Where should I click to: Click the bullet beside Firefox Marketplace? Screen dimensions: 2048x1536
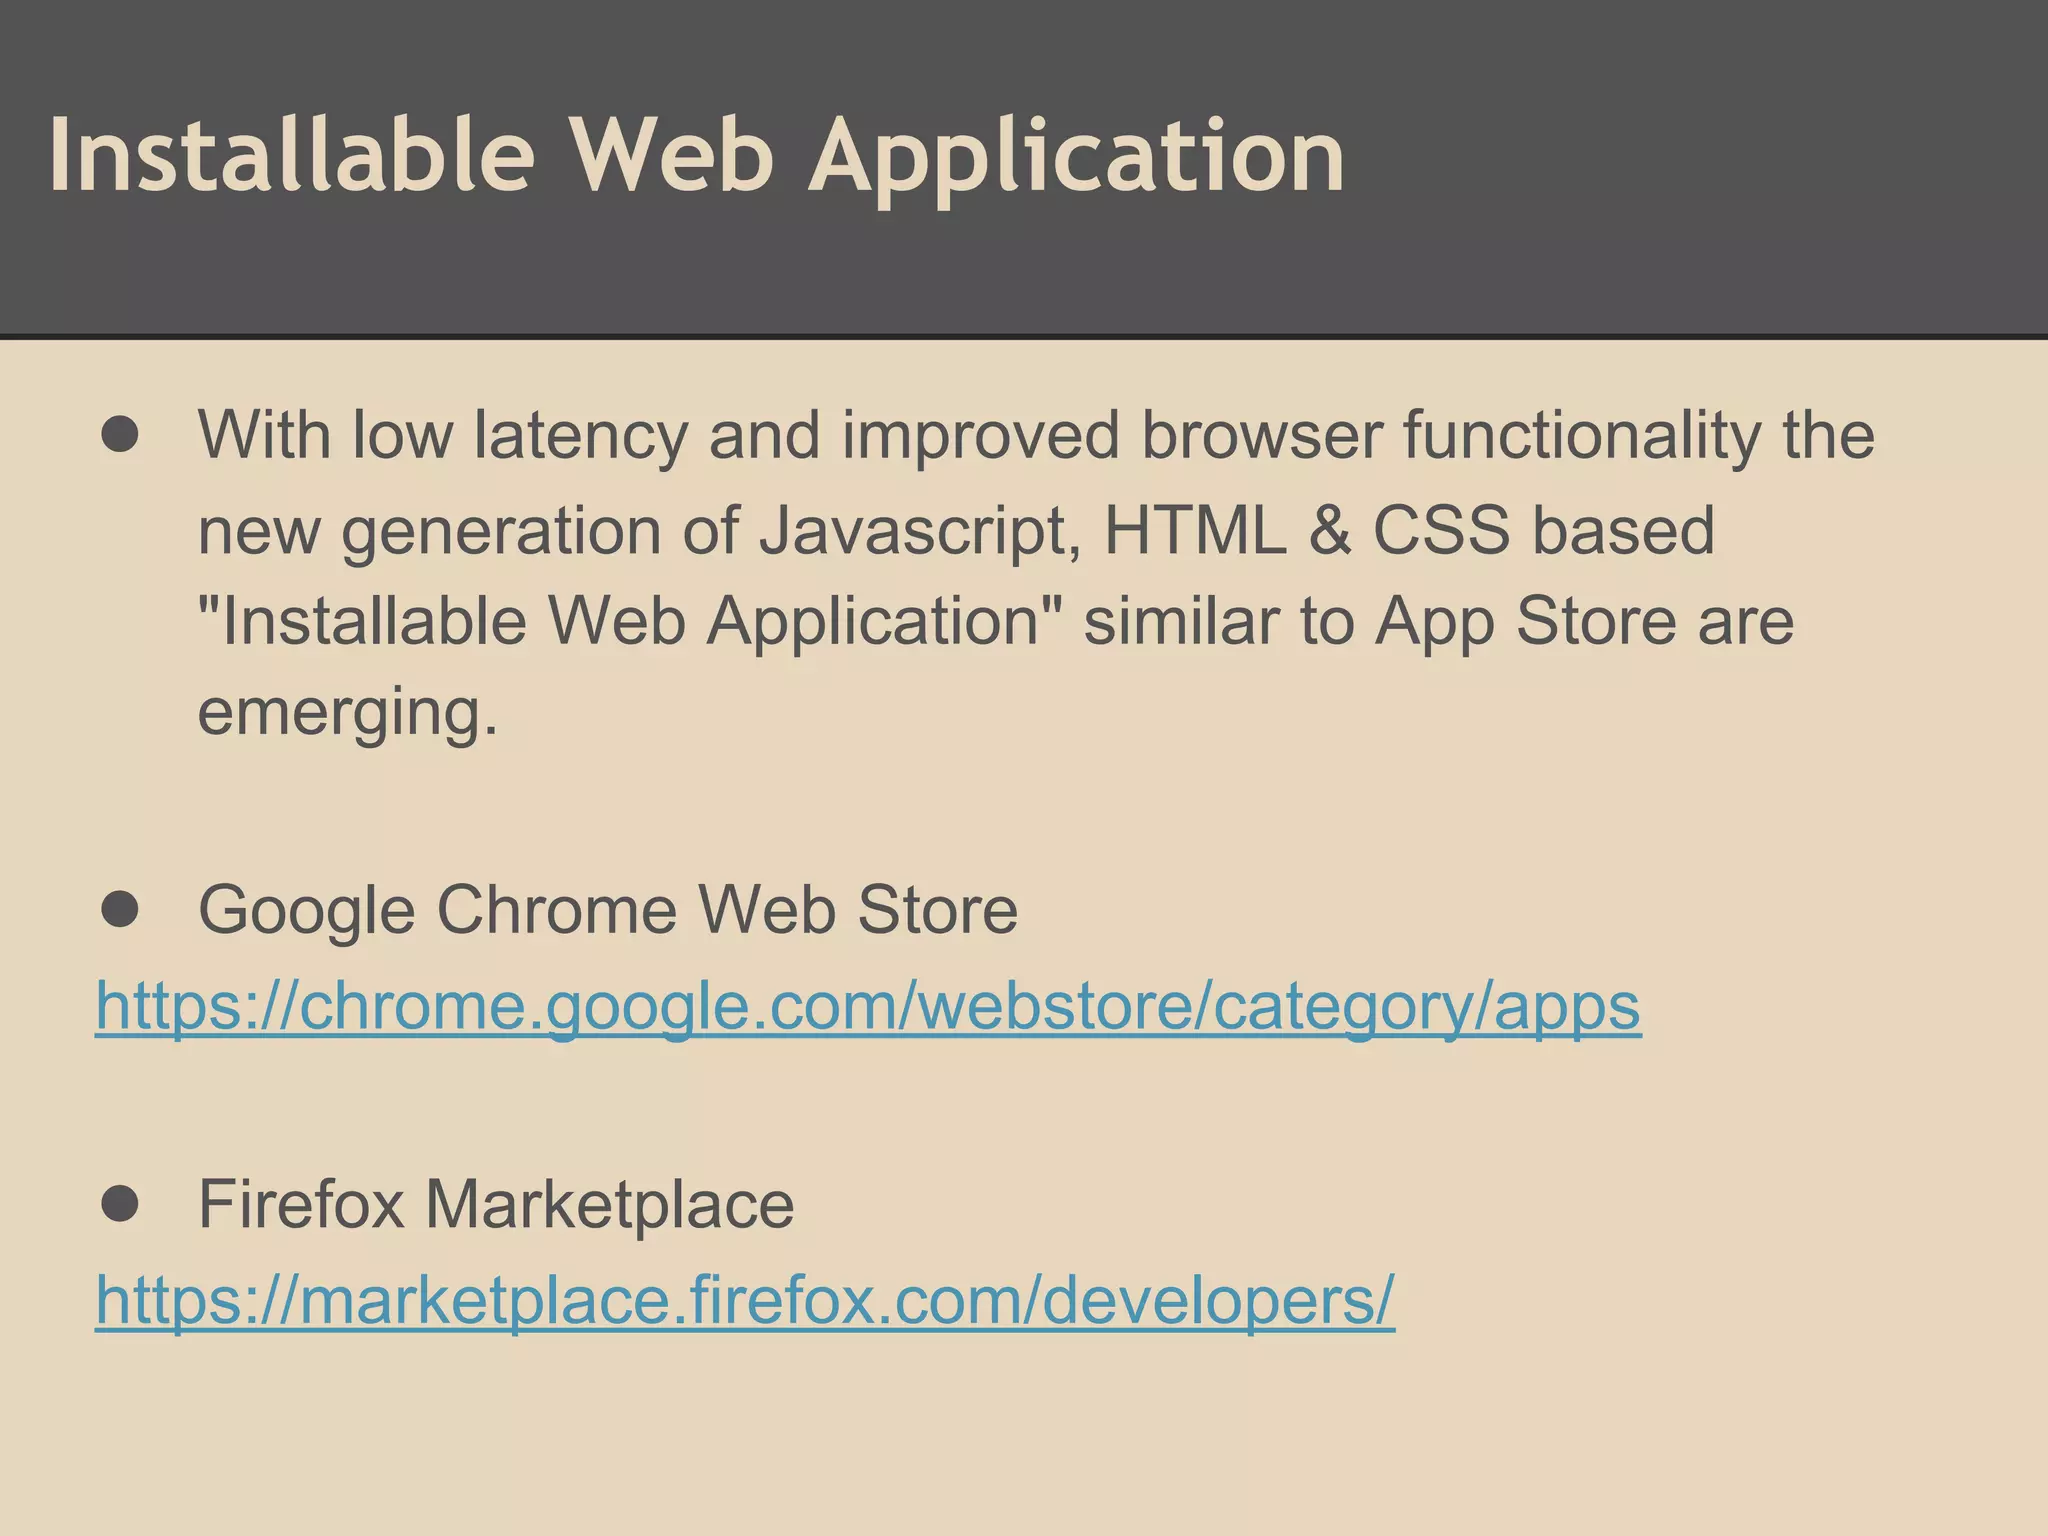pyautogui.click(x=120, y=1204)
